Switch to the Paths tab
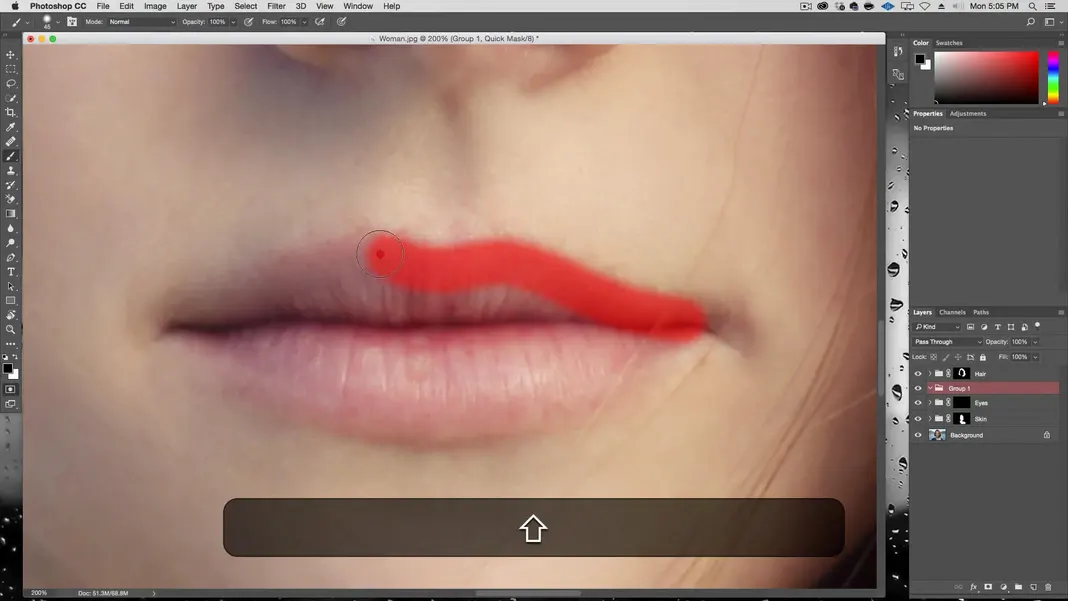Viewport: 1068px width, 601px height. click(x=981, y=312)
